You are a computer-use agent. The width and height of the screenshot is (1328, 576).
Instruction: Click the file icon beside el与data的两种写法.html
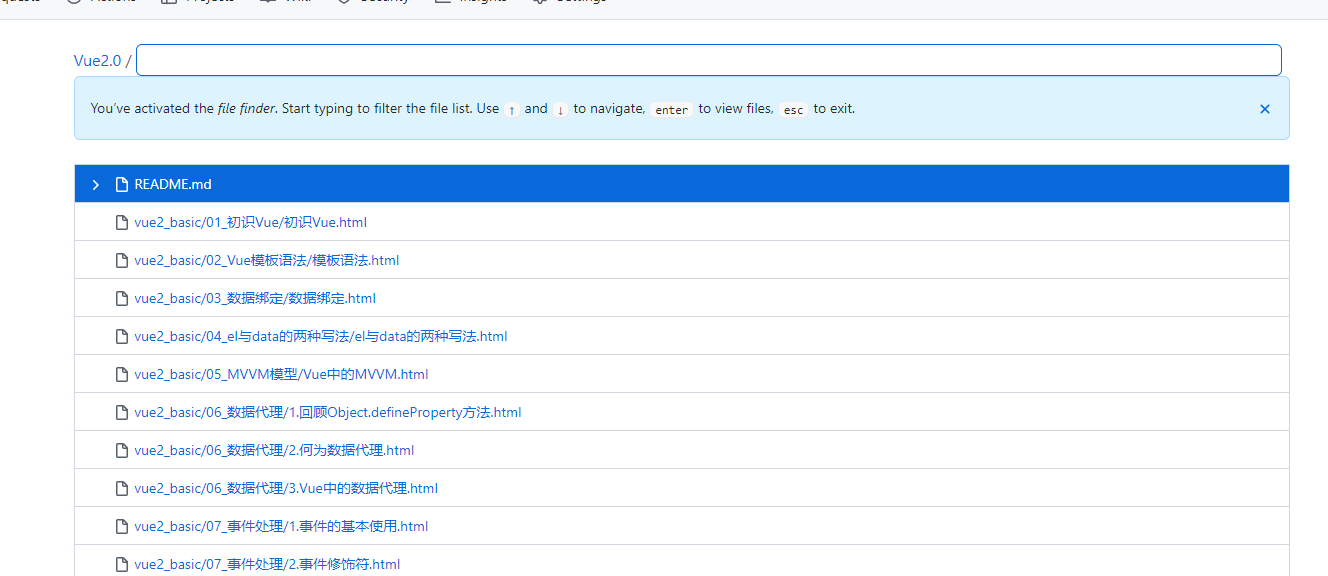click(x=122, y=337)
